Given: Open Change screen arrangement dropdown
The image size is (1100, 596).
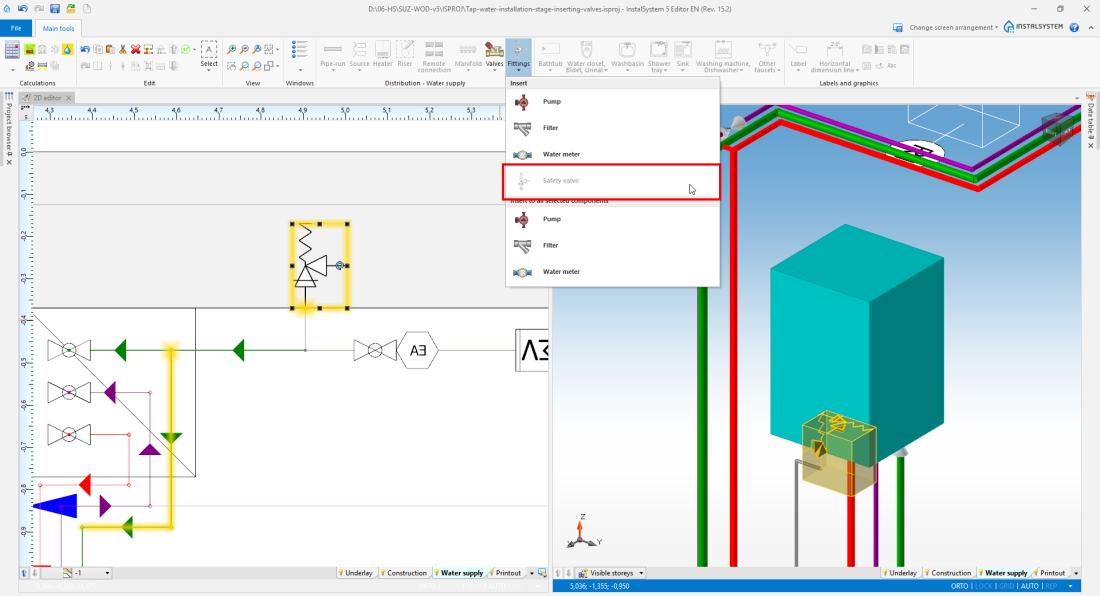Looking at the screenshot, I should tap(952, 27).
